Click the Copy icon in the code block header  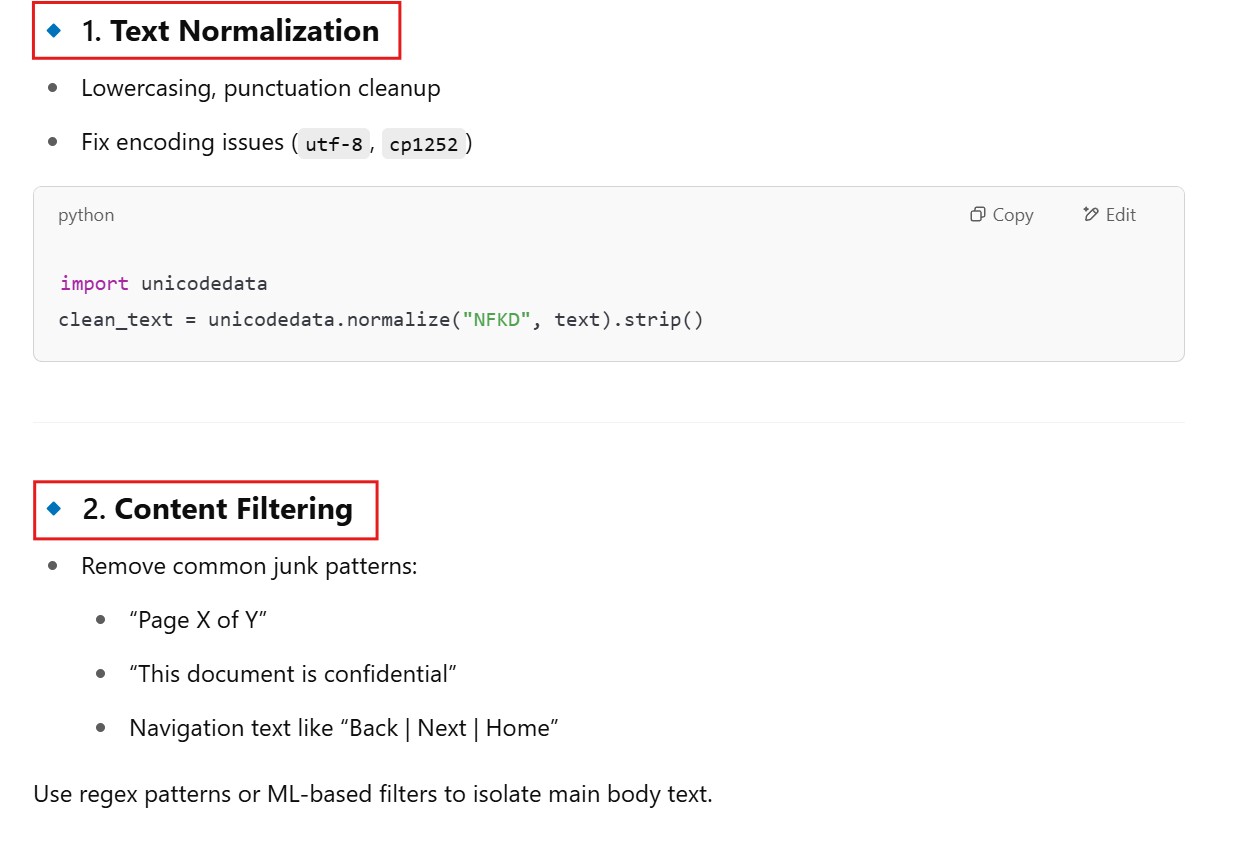(978, 215)
